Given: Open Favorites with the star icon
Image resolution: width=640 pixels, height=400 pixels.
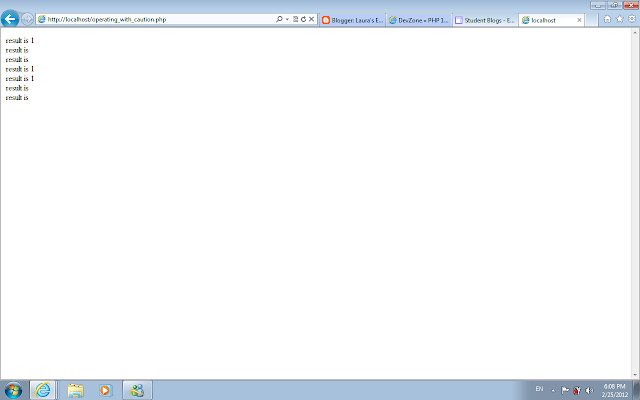Looking at the screenshot, I should pos(620,19).
